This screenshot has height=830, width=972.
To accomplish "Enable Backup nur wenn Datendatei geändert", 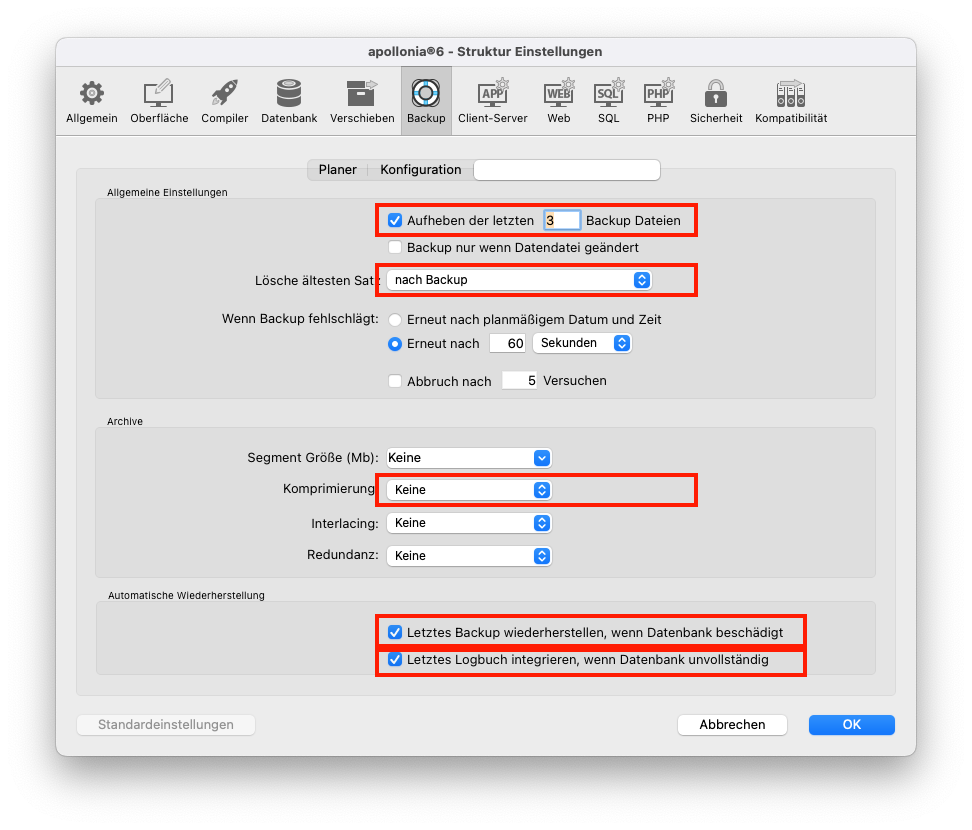I will pos(395,247).
